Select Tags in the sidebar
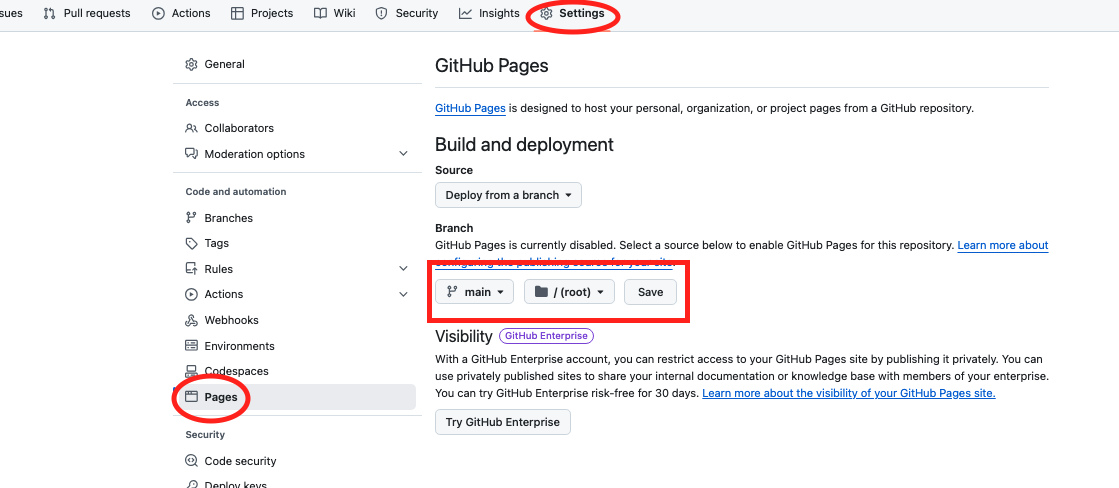 [x=216, y=243]
